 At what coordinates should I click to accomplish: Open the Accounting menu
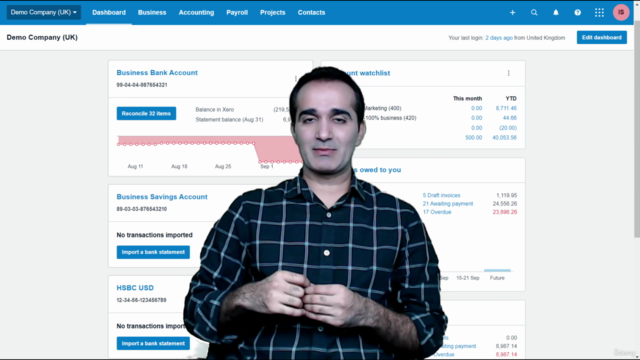click(196, 13)
